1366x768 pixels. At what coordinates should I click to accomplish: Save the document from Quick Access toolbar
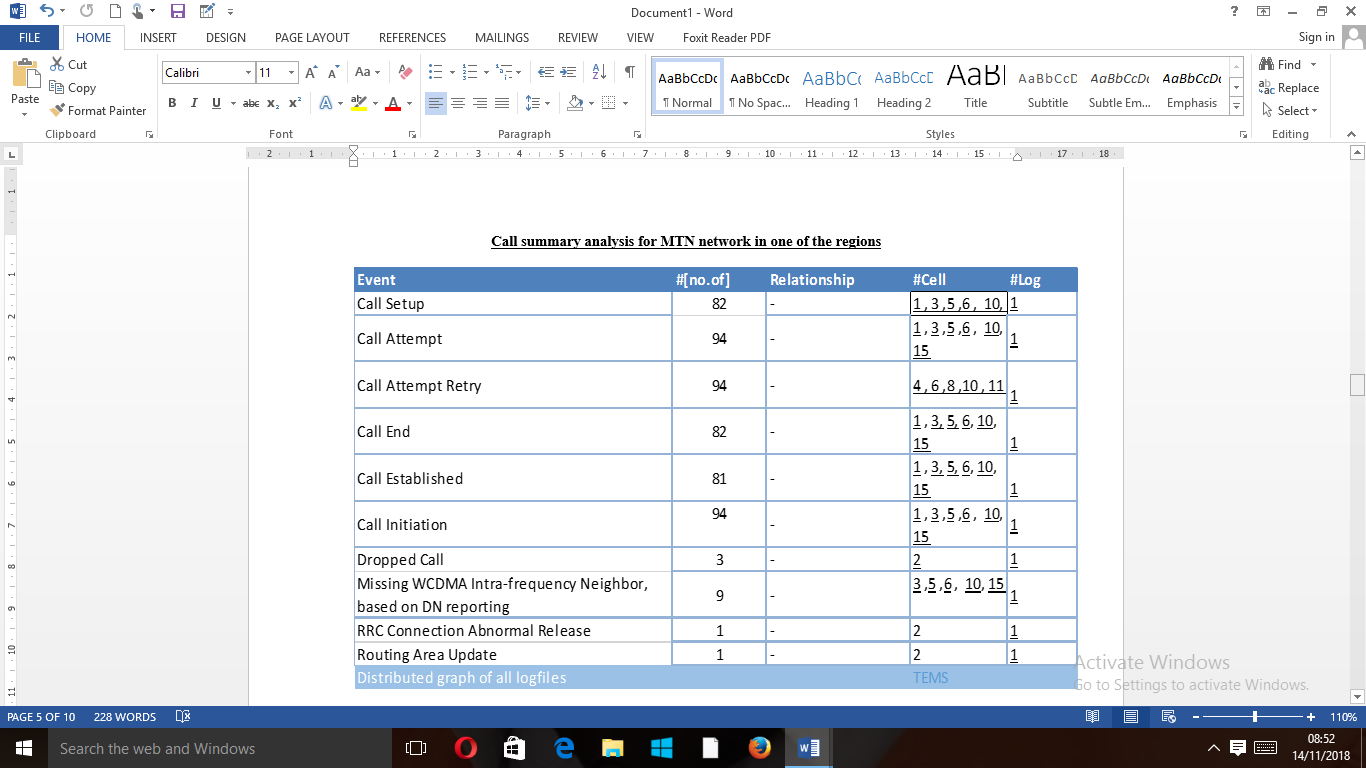[178, 12]
